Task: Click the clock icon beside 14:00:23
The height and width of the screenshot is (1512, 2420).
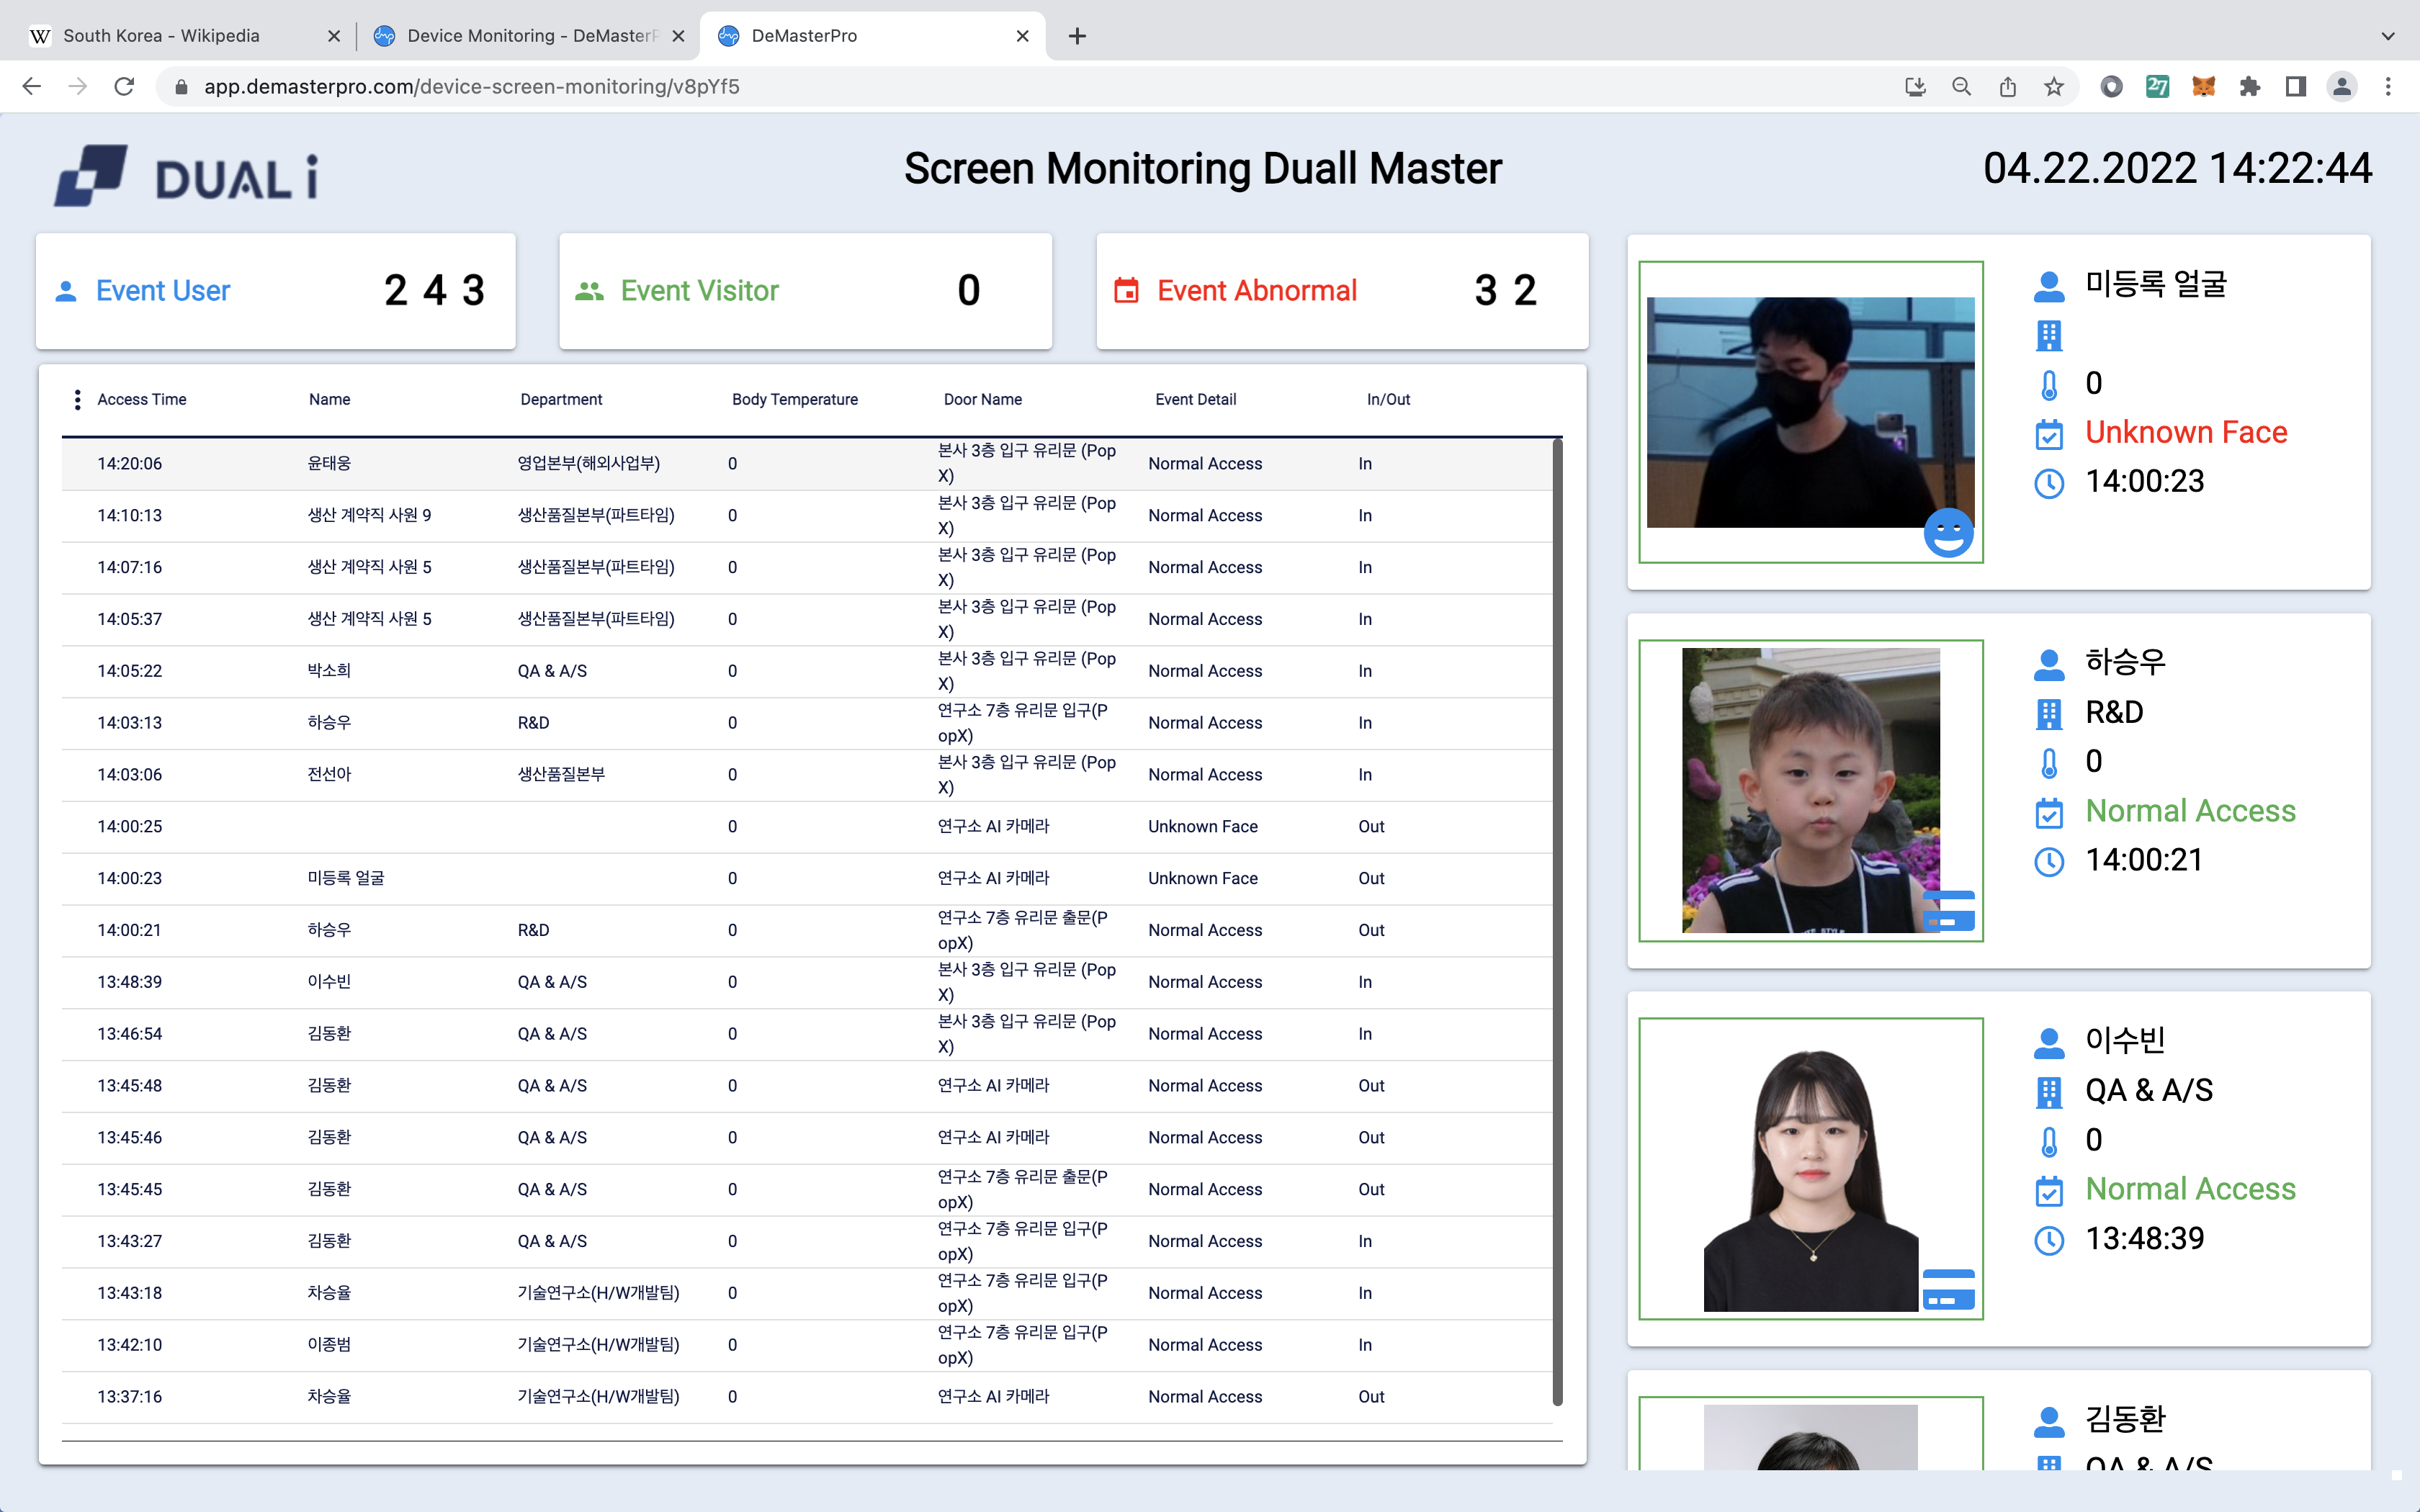Action: point(2049,483)
